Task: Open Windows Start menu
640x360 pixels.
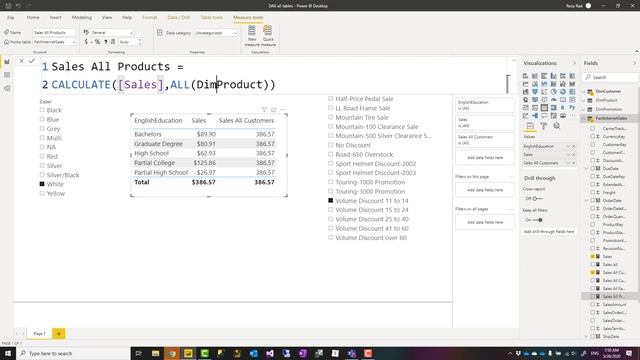Action: point(8,353)
